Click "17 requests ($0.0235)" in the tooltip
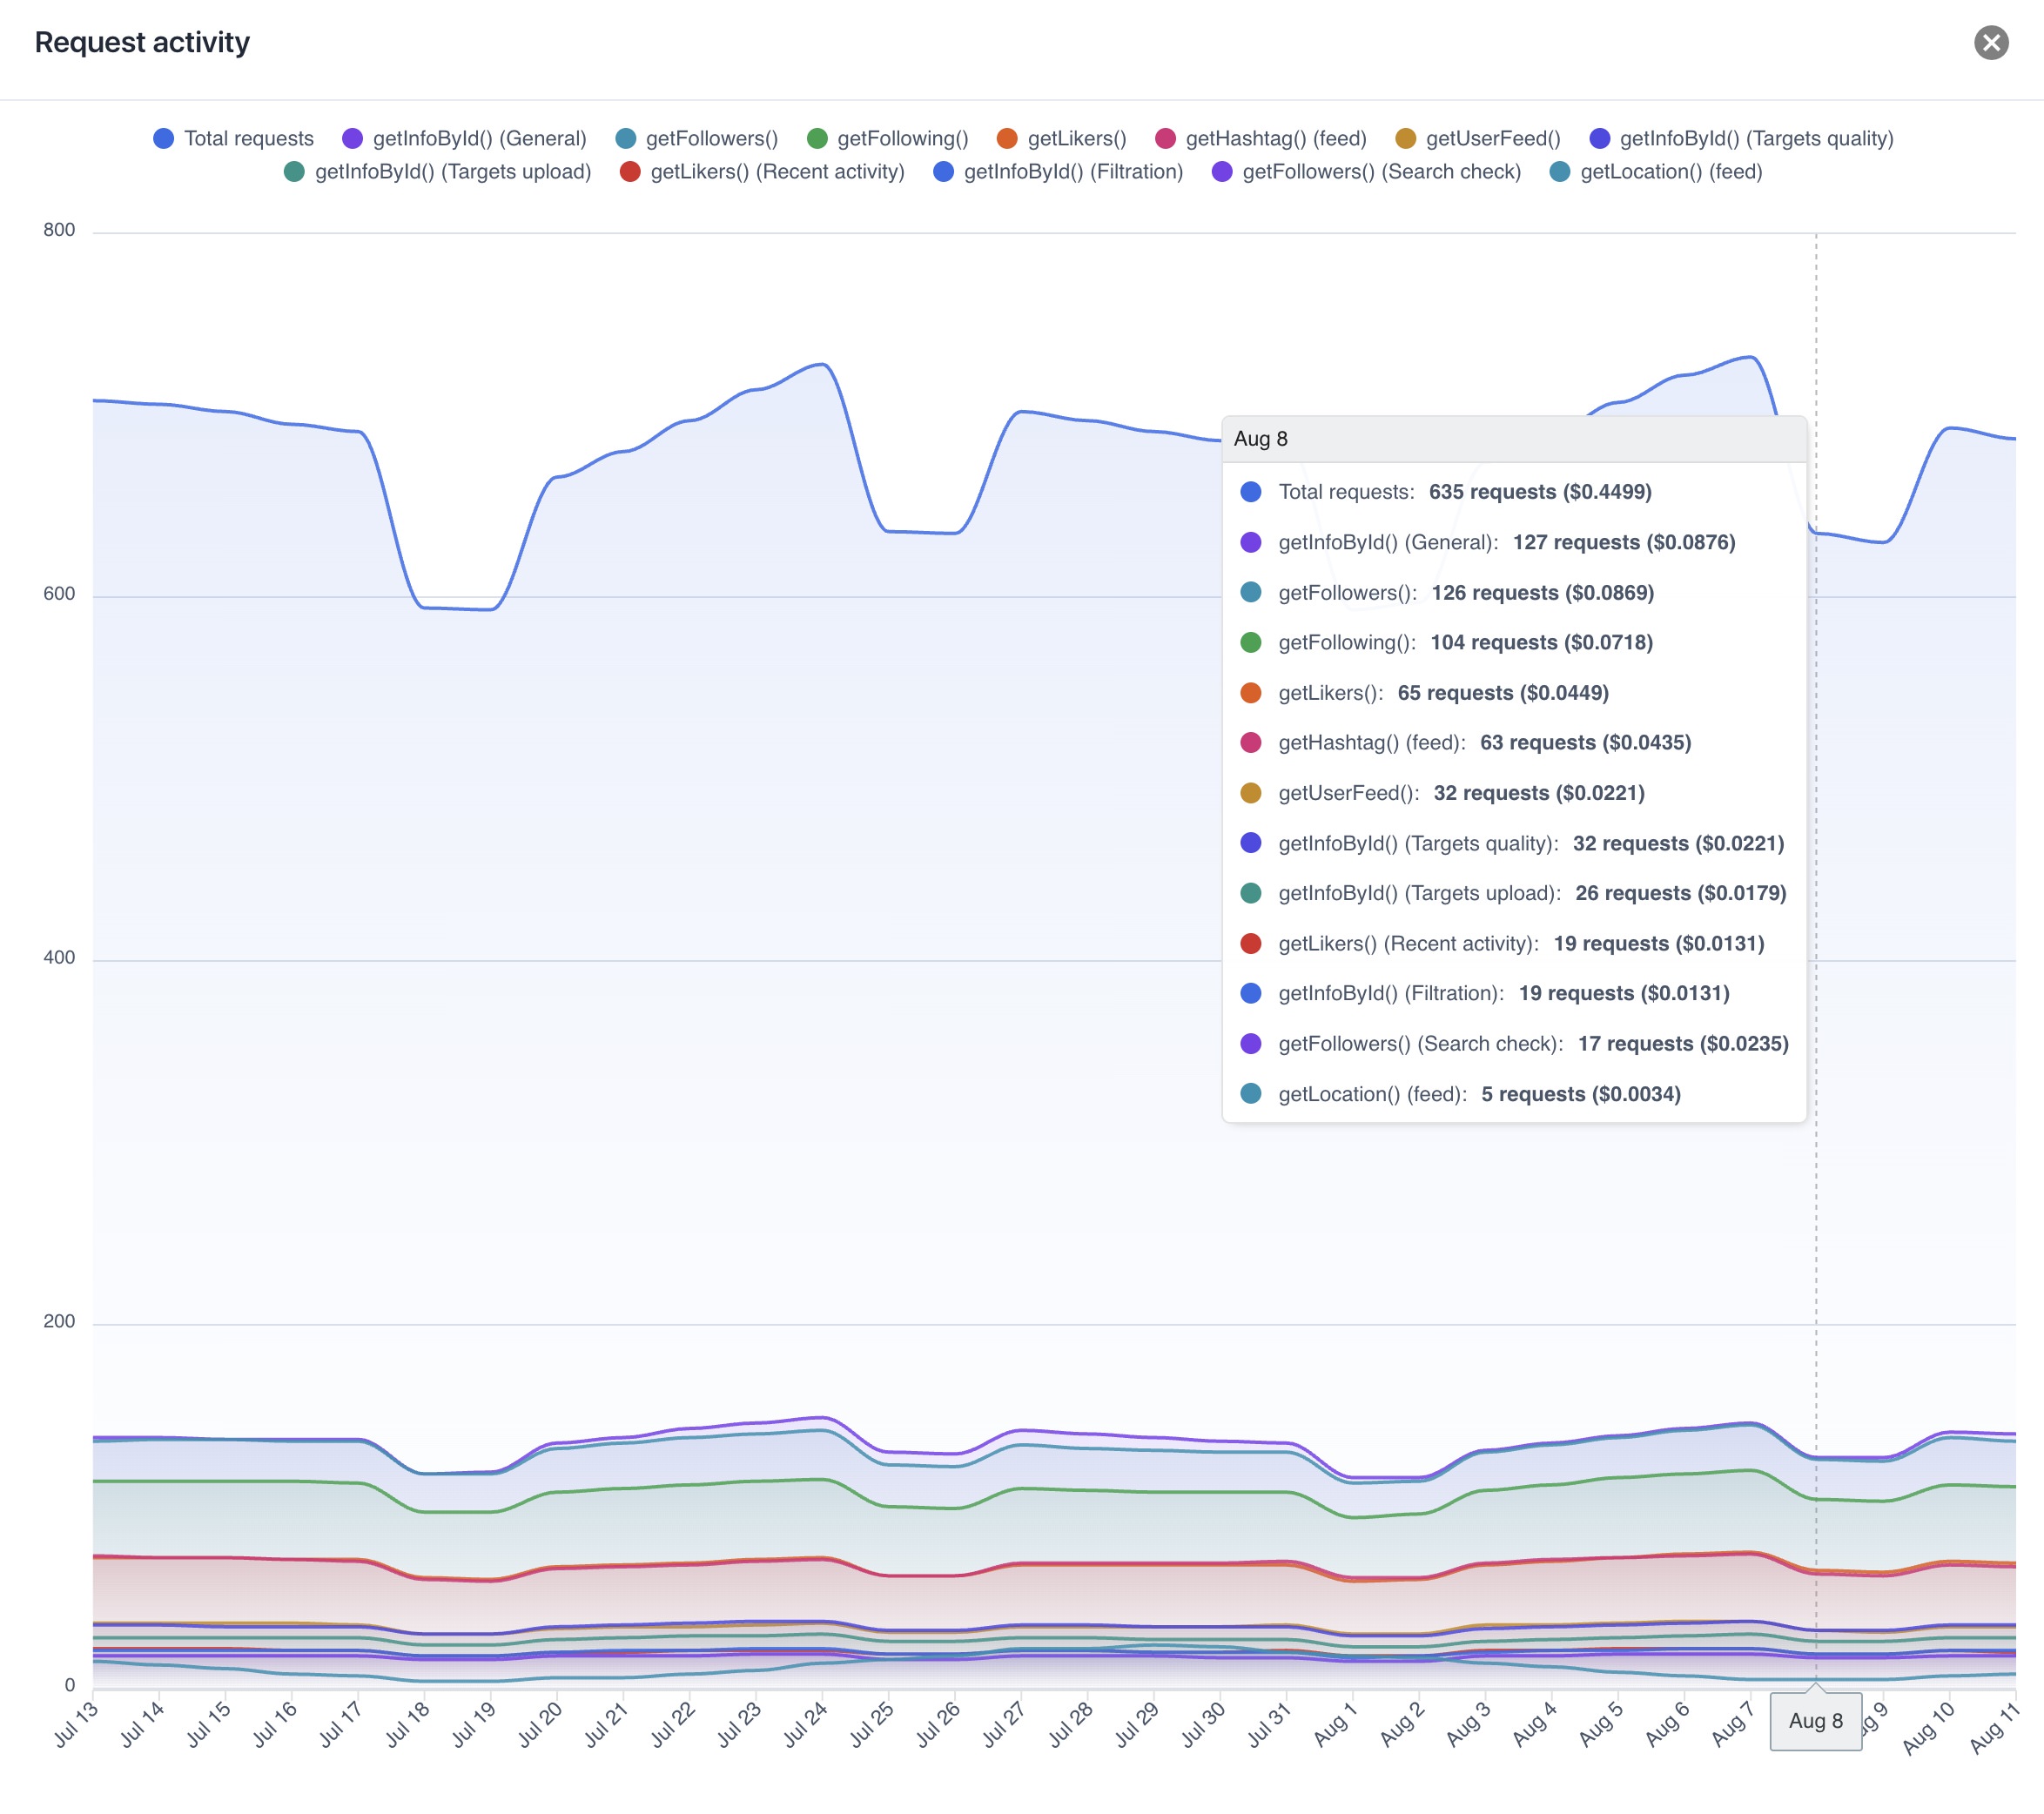 pos(1683,1044)
